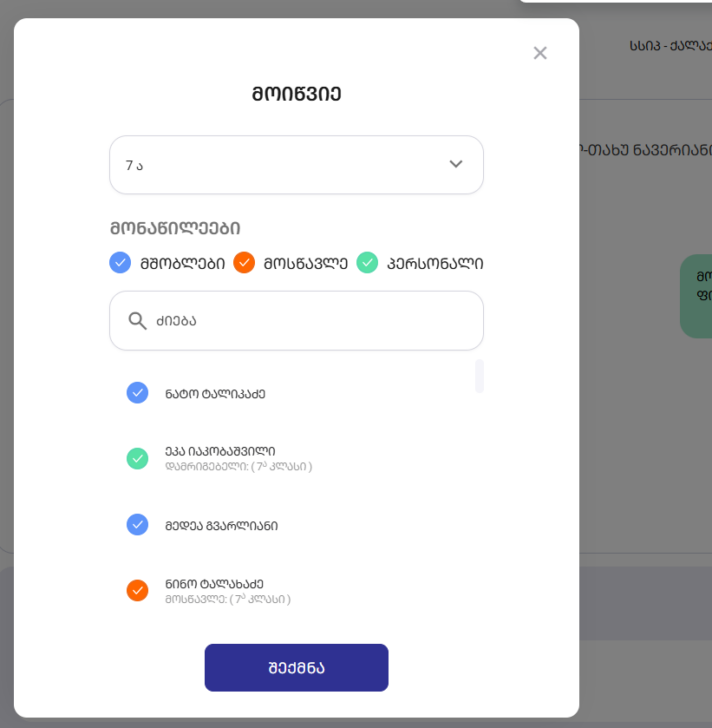Toggle the პერსონალი participants checkbox
This screenshot has width=712, height=728.
[x=368, y=263]
